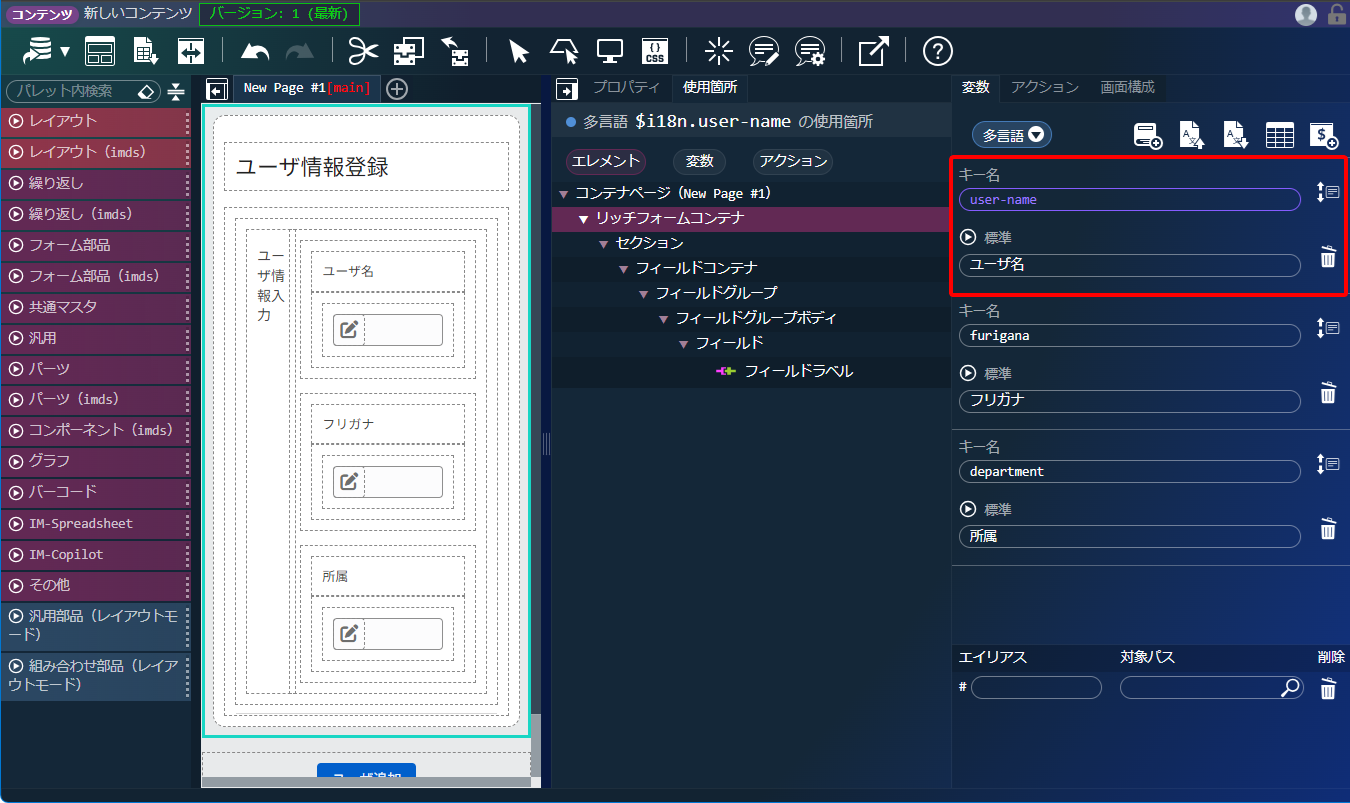Collapse the properties panel arrow icon
Image resolution: width=1350 pixels, height=803 pixels.
567,89
